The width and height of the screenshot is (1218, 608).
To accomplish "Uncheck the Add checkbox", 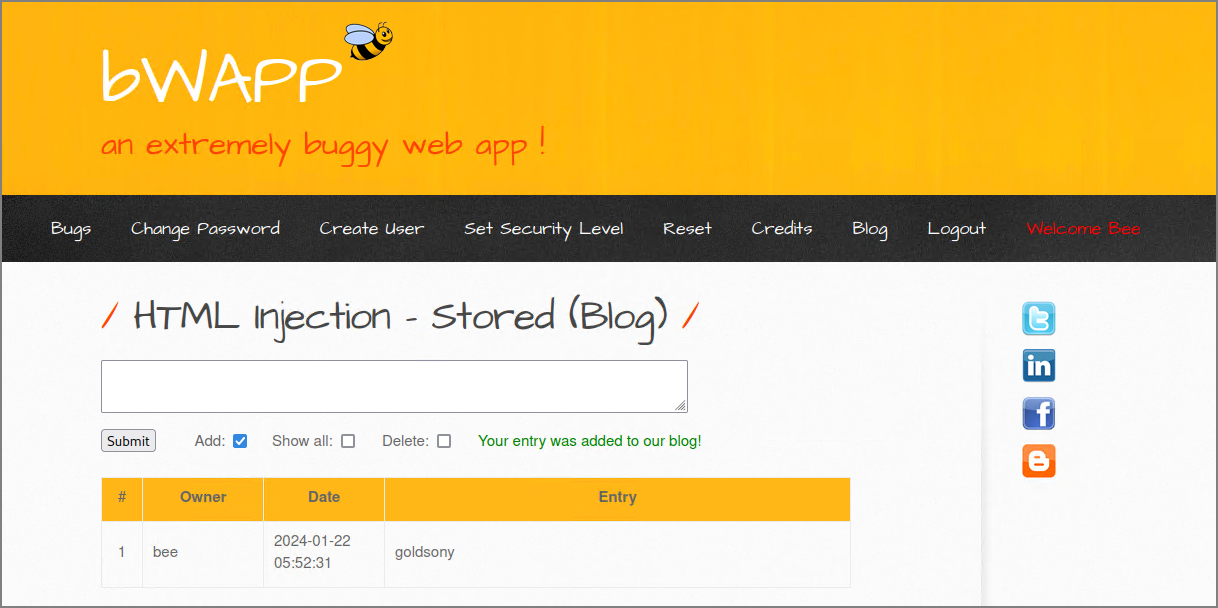I will (x=240, y=441).
